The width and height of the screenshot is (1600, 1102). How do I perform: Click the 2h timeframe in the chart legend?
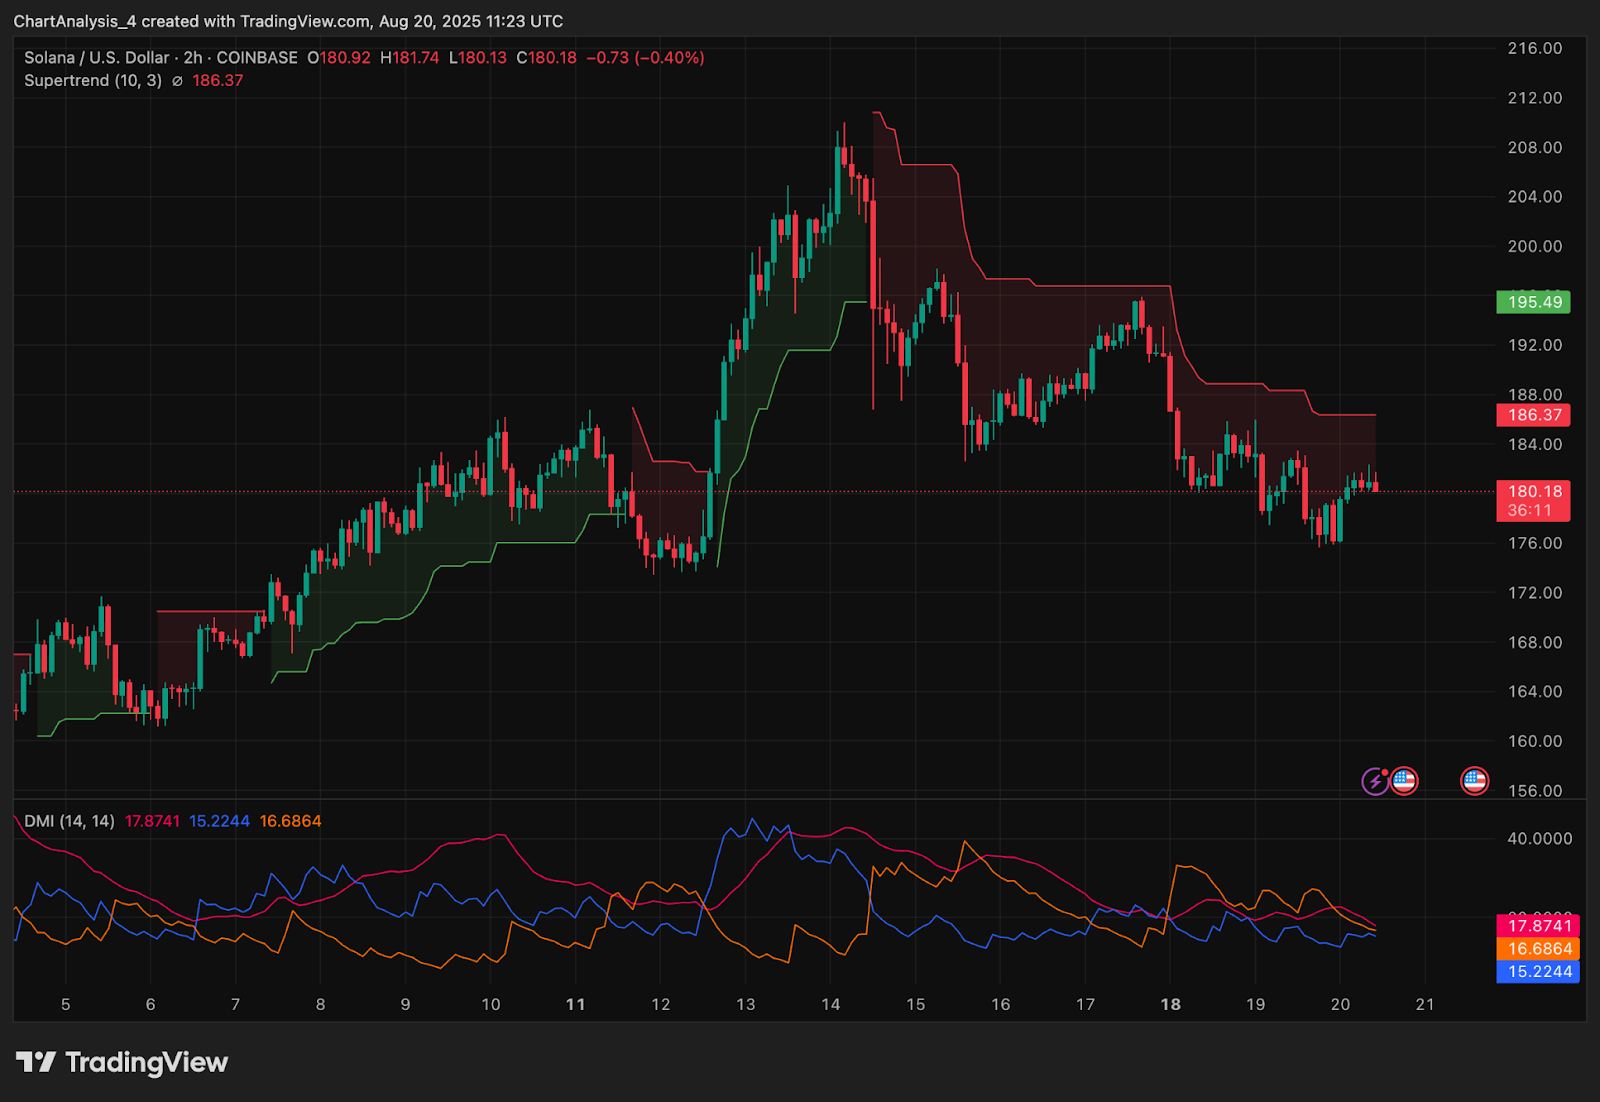(192, 58)
